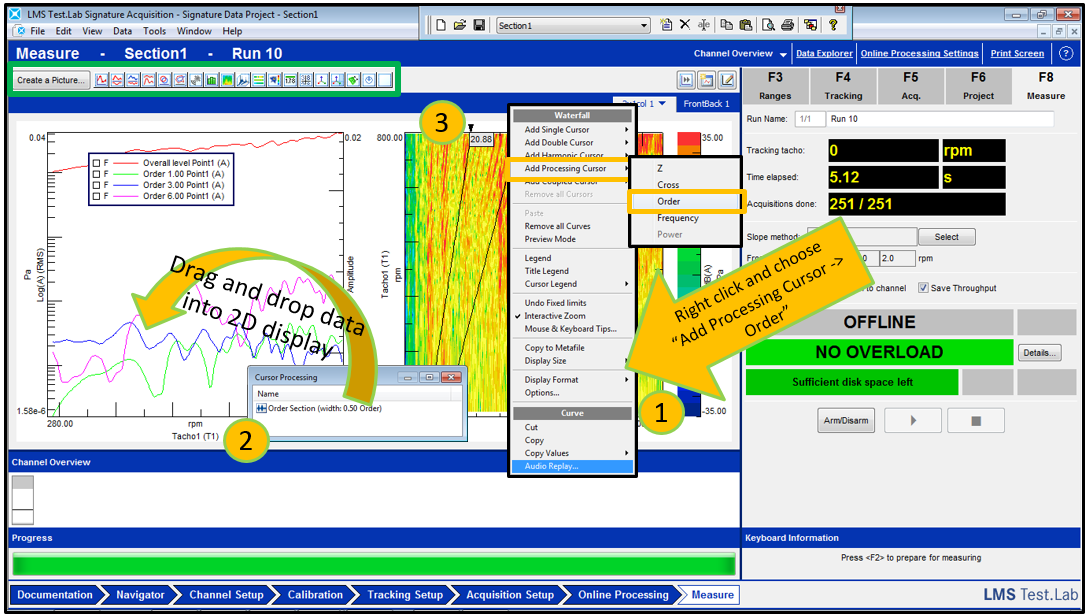
Task: Click the green Progress bar
Action: point(372,564)
